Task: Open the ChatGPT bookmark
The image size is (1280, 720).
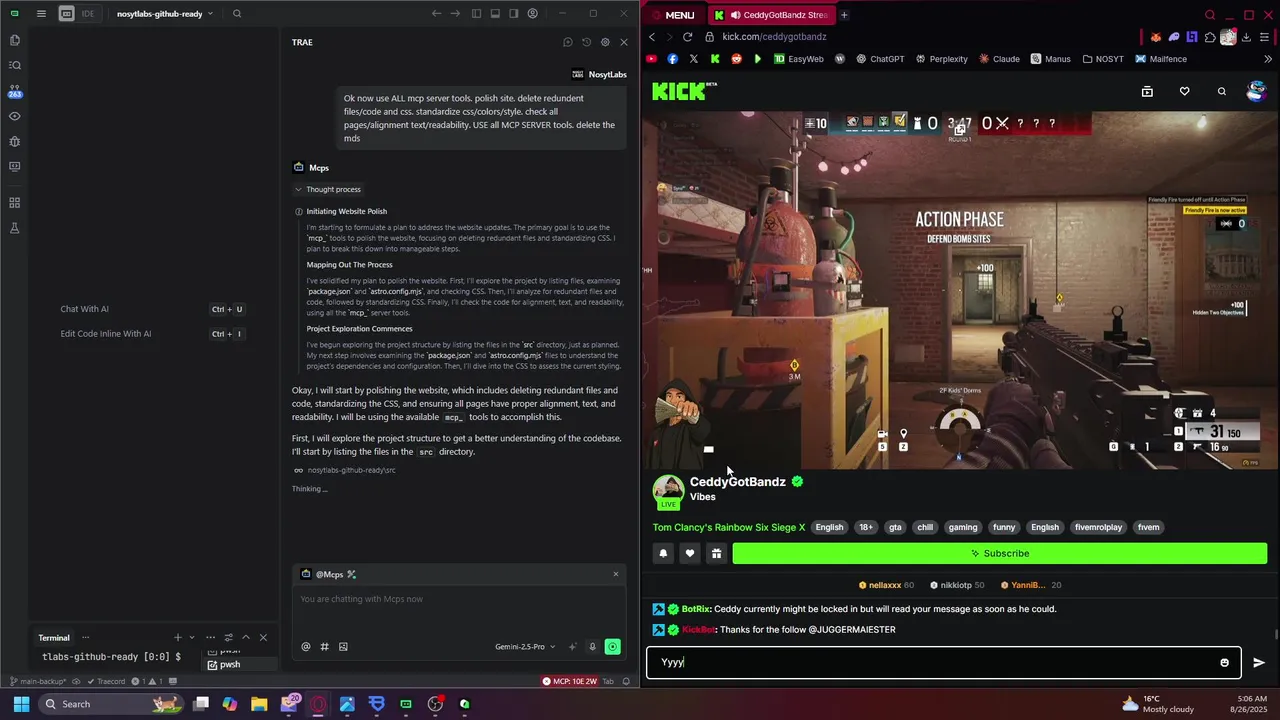Action: coord(879,59)
